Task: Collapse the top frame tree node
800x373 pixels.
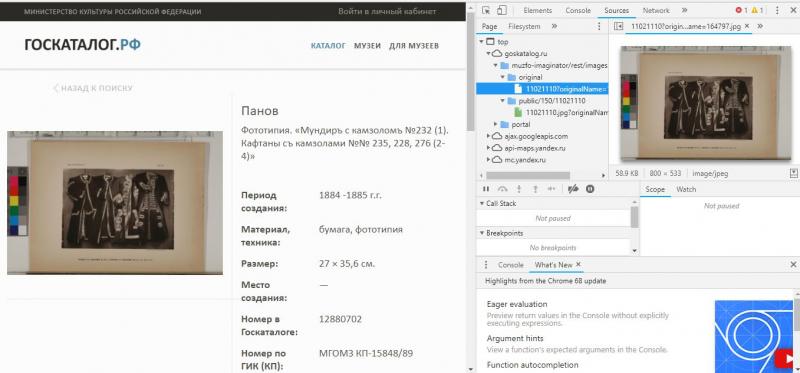Action: coord(482,42)
